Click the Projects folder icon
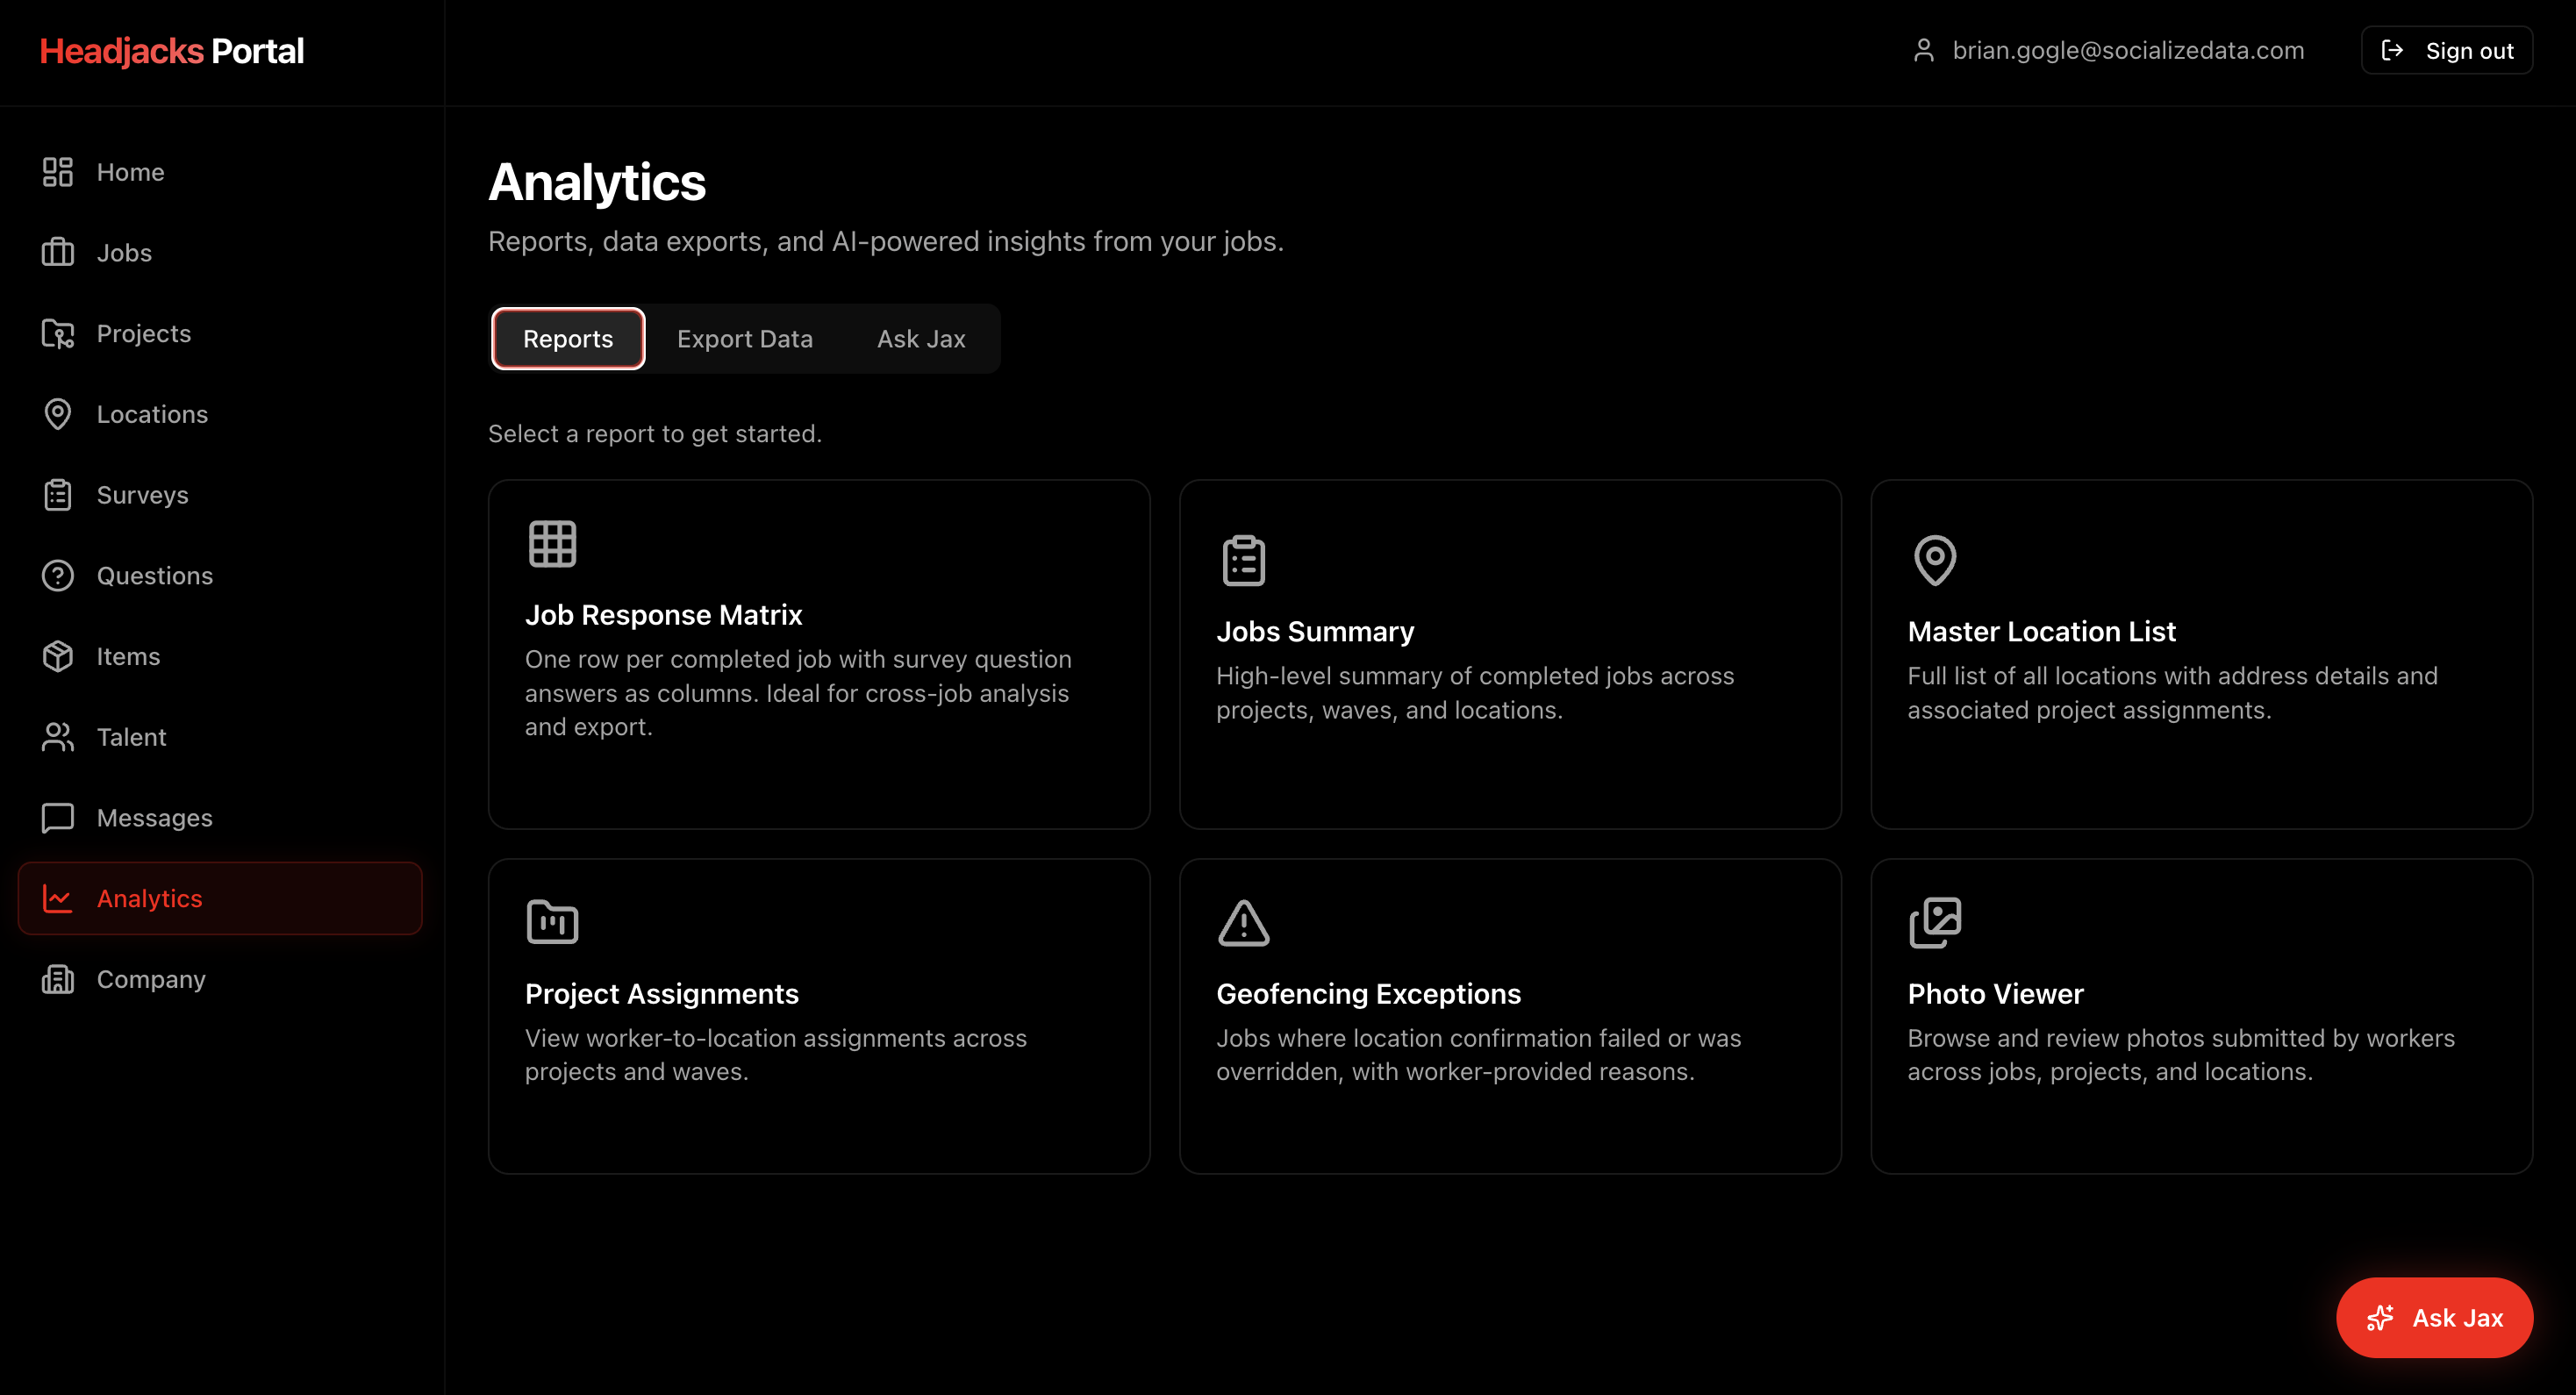This screenshot has height=1395, width=2576. 57,334
